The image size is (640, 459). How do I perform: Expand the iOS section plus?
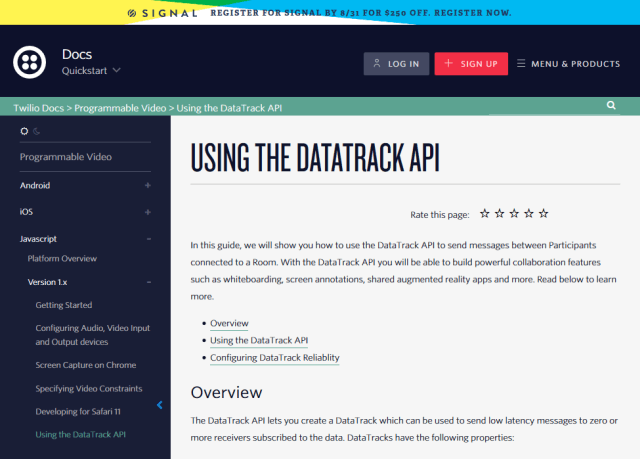[x=148, y=212]
